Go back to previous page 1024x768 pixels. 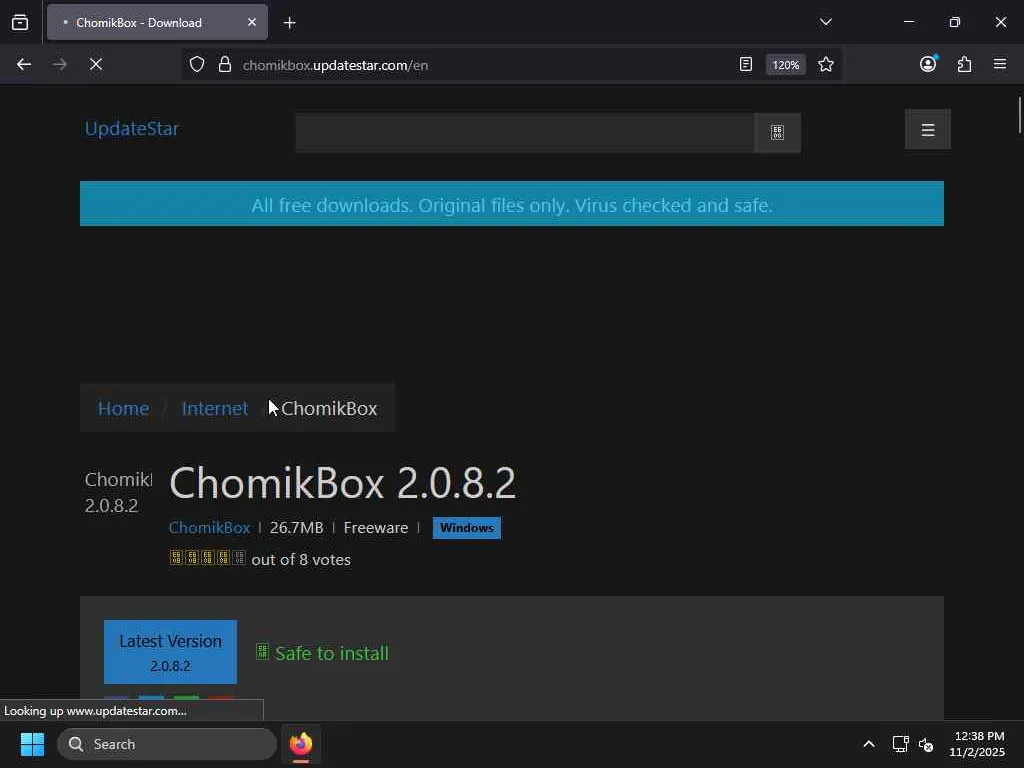(x=24, y=64)
